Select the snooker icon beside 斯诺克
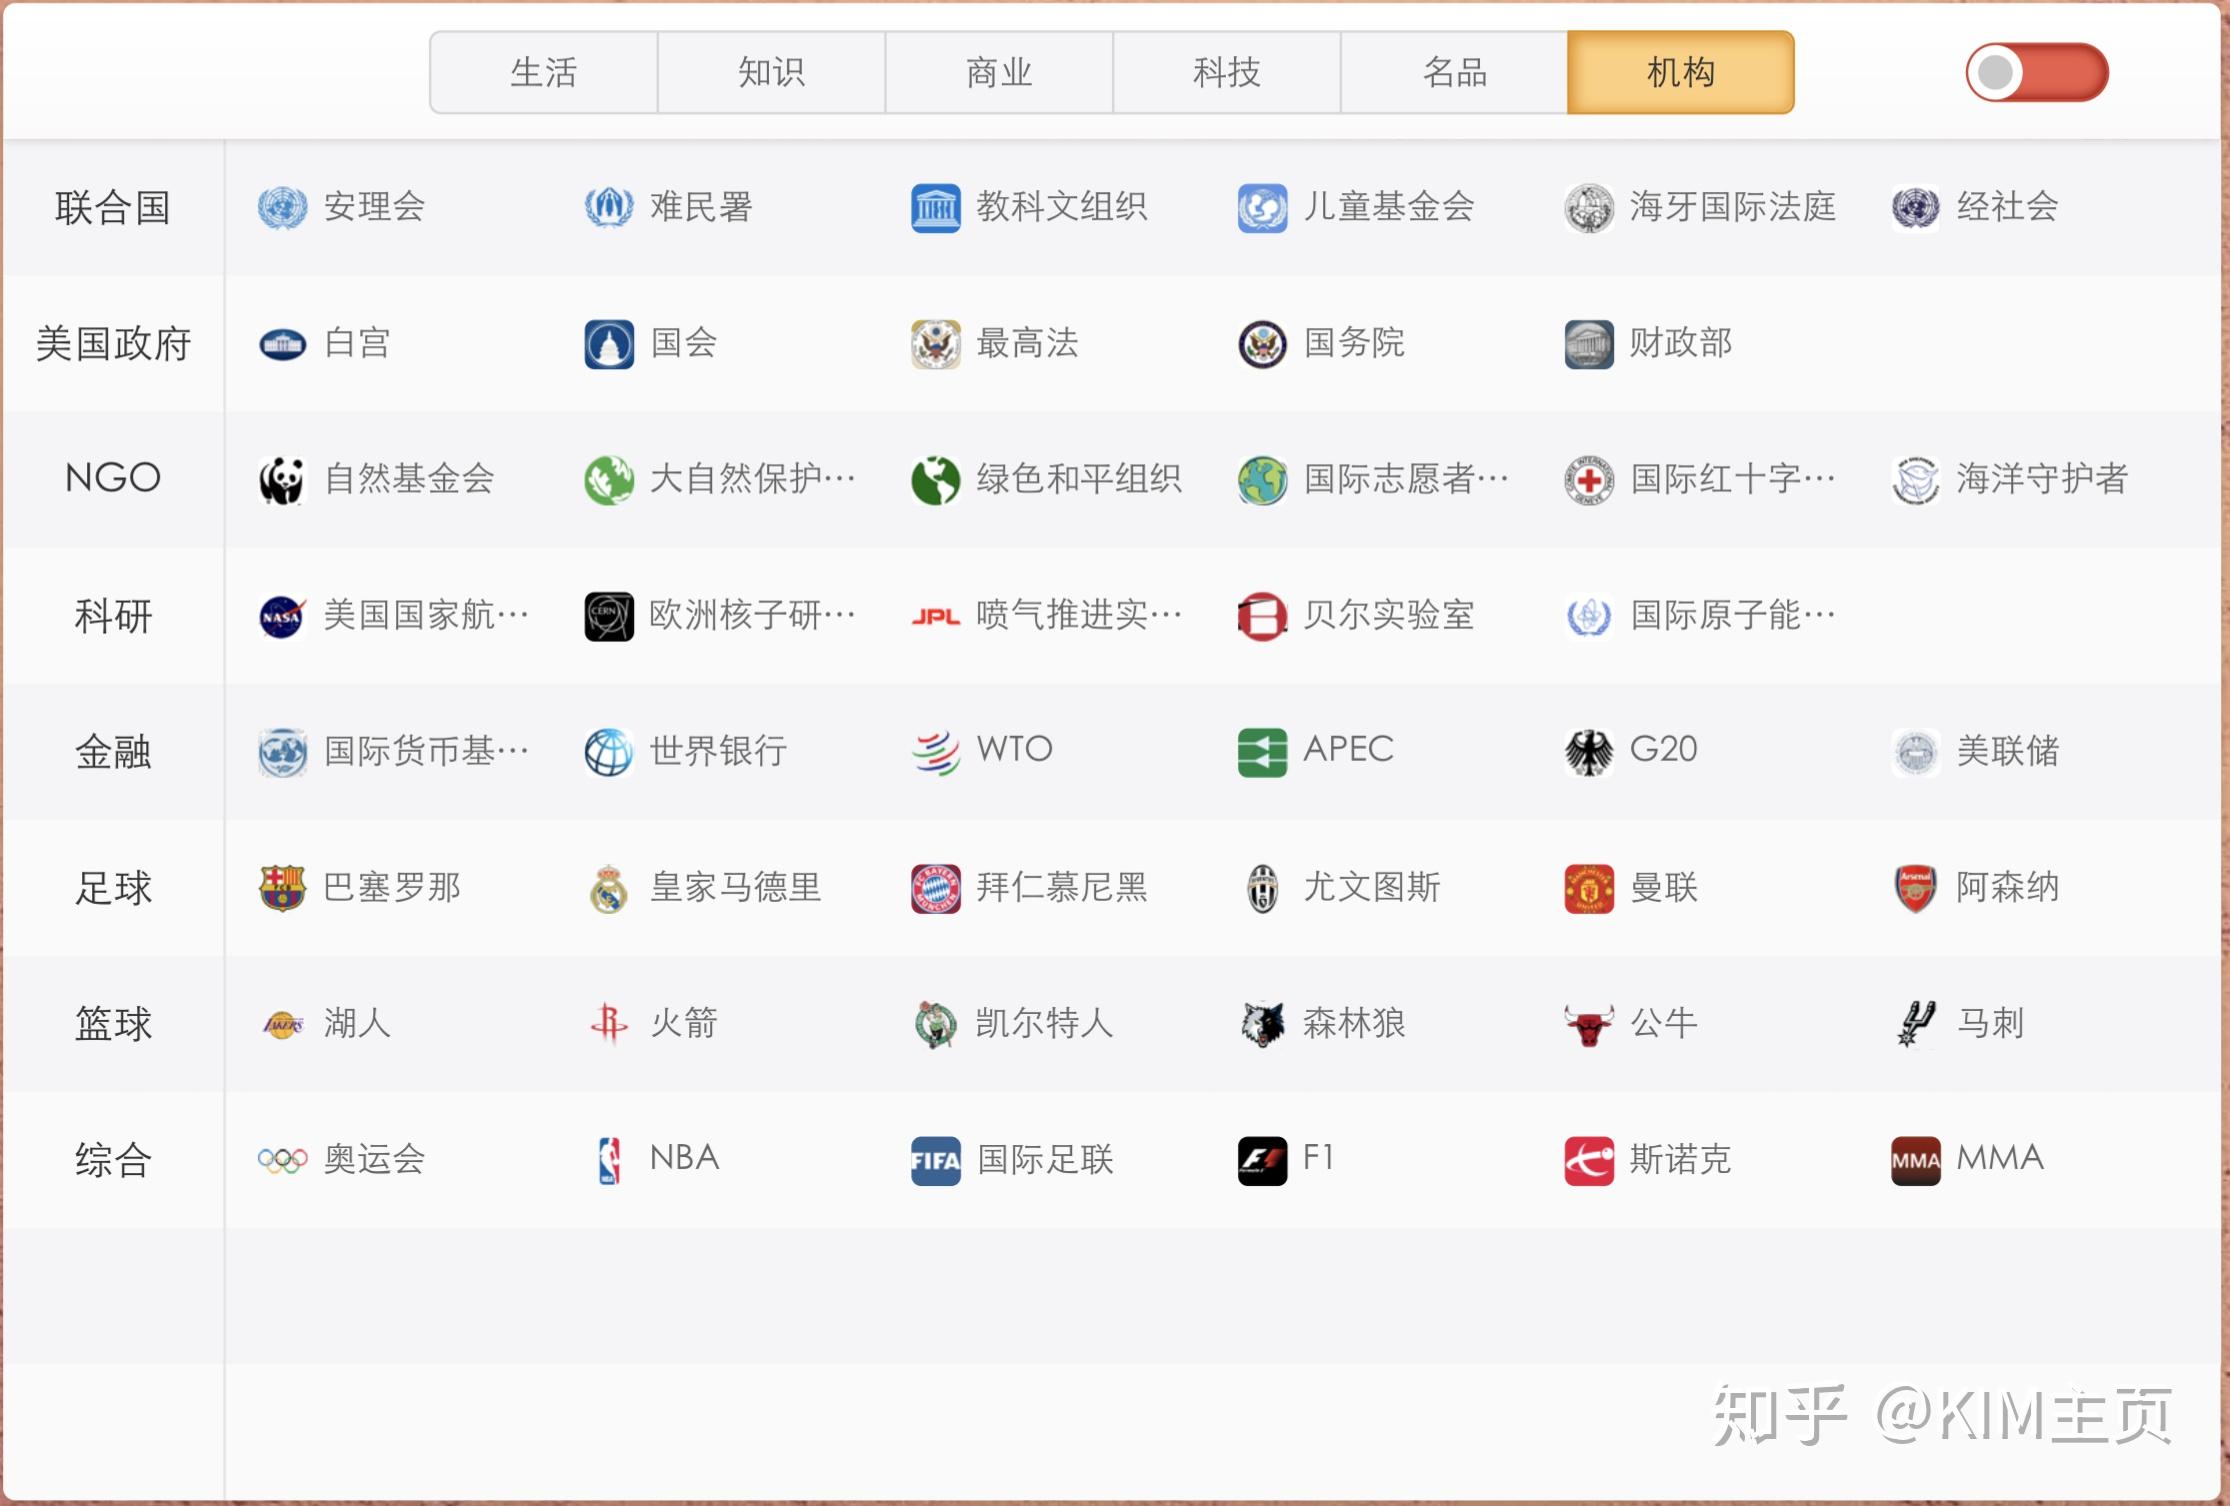The width and height of the screenshot is (2230, 1506). 1590,1161
